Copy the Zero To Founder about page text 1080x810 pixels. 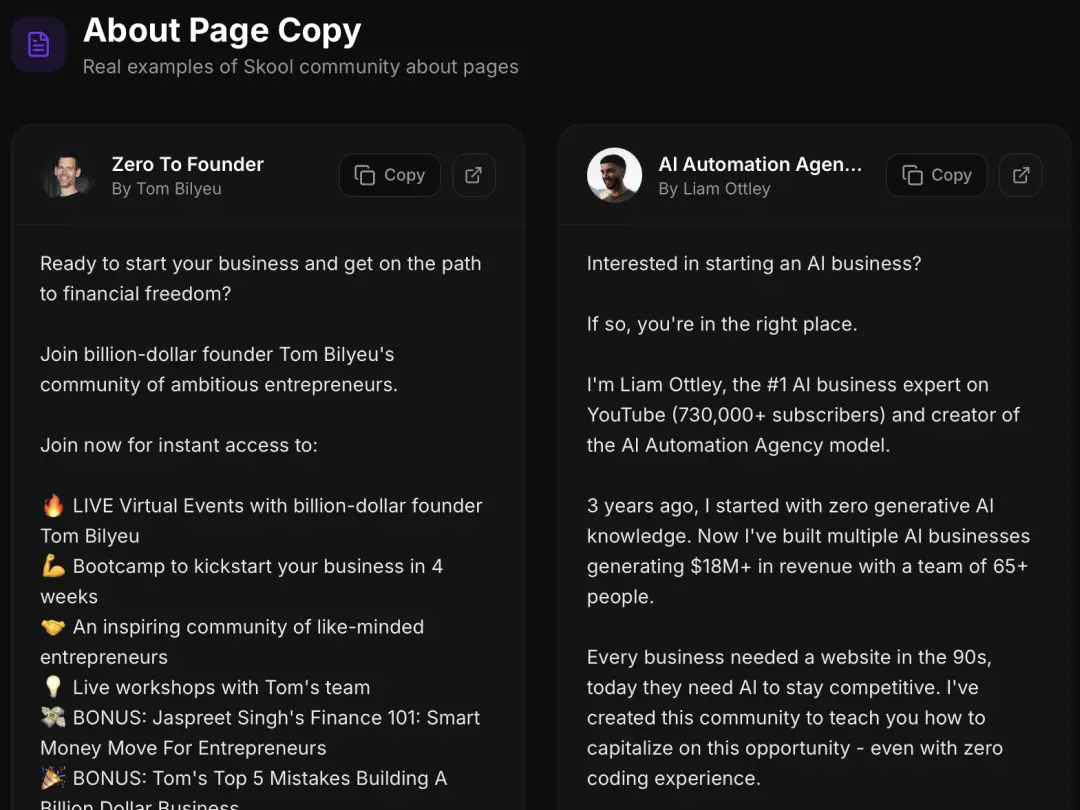389,175
